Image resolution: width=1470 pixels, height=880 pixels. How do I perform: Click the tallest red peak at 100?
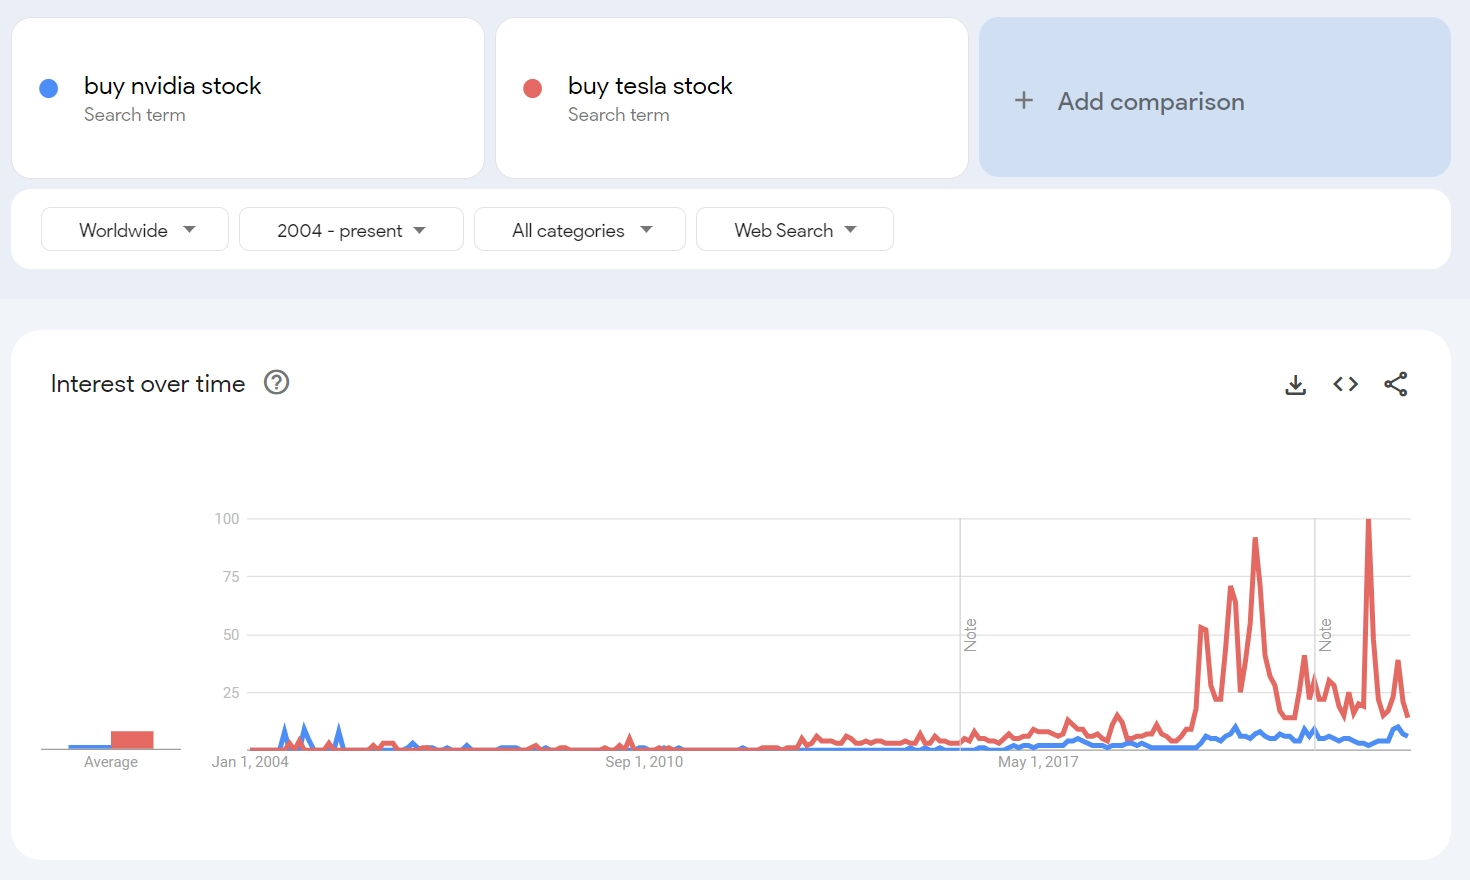(1368, 522)
